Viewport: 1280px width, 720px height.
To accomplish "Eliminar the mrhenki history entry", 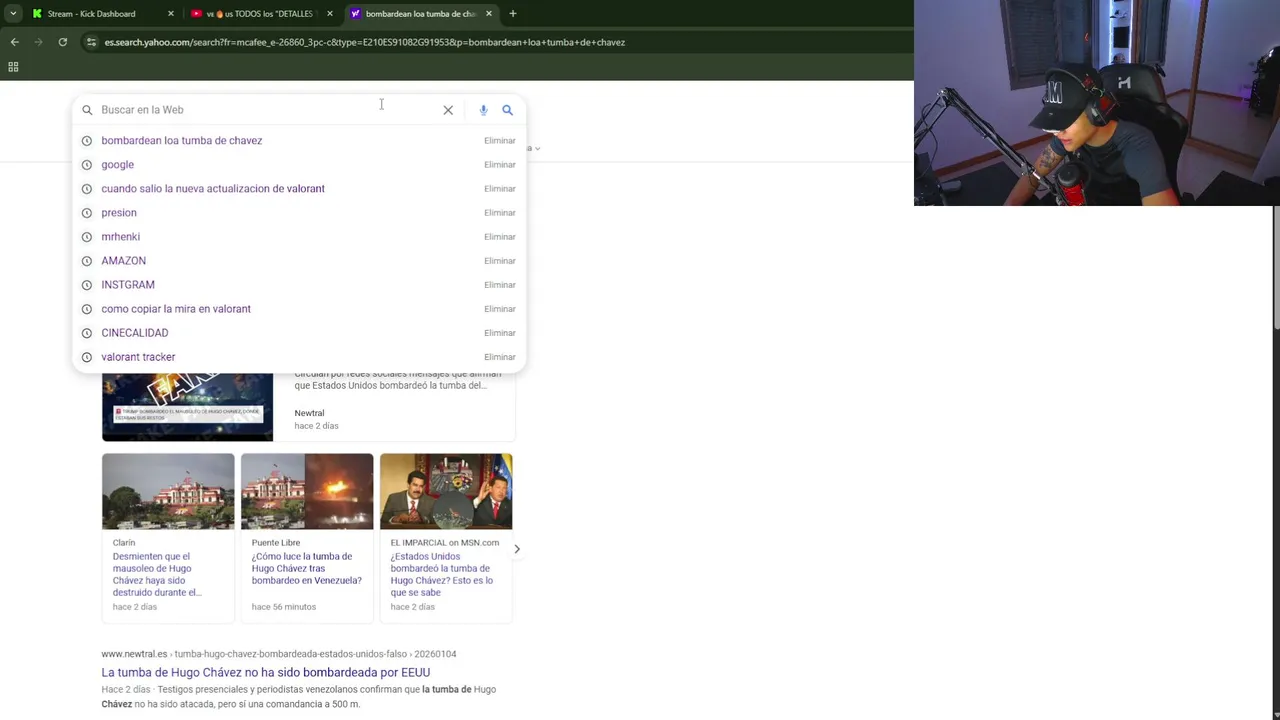I will 499,237.
